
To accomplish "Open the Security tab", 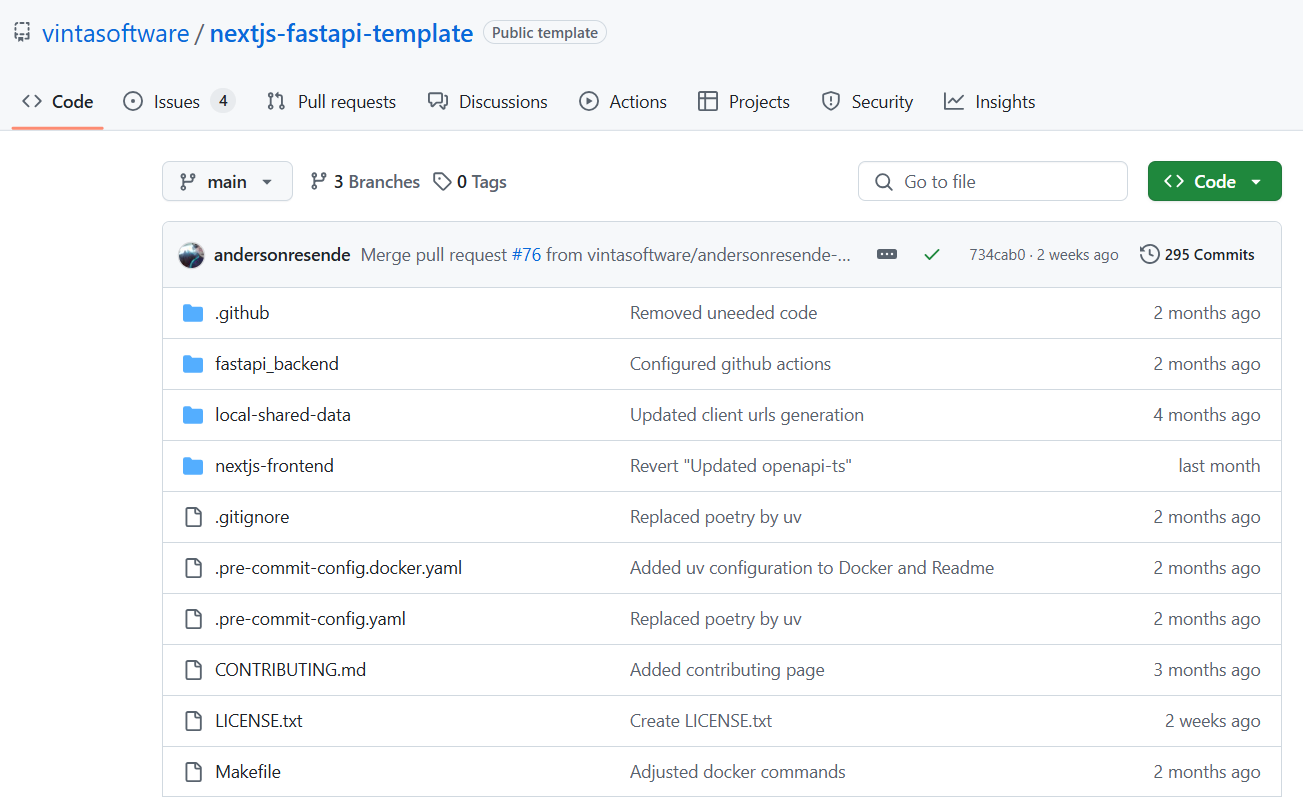I will tap(867, 102).
